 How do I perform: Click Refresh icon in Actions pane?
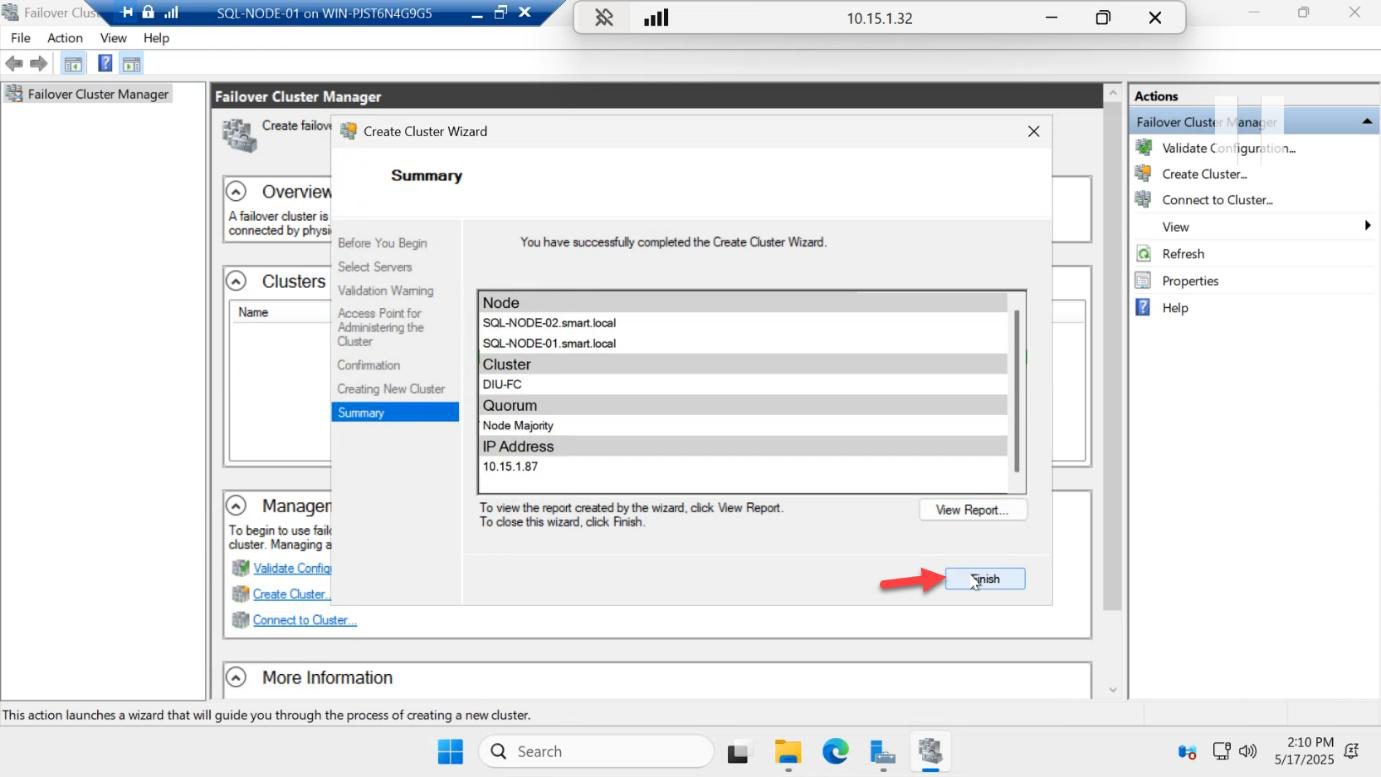point(1144,254)
